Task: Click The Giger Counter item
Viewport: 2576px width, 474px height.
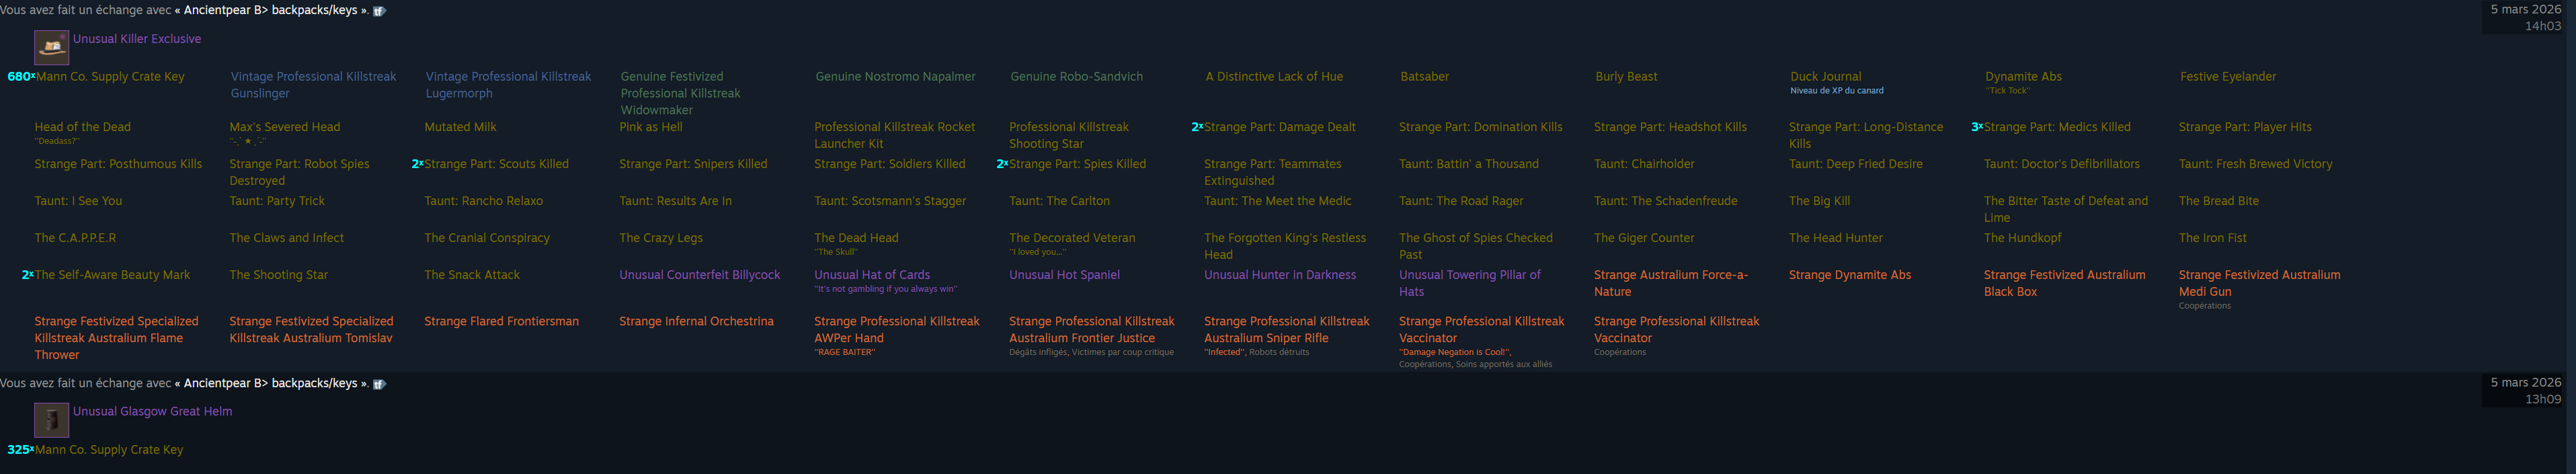Action: pyautogui.click(x=1644, y=238)
